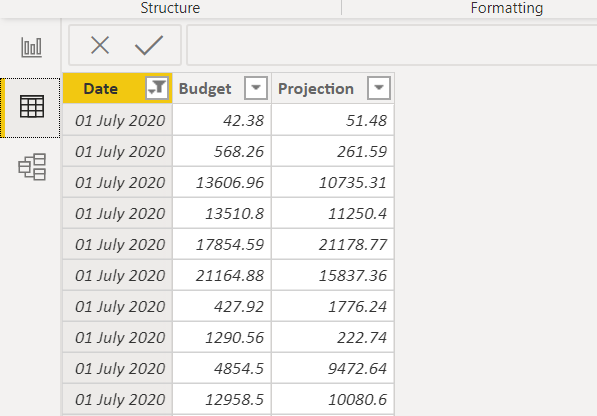Viewport: 597px width, 416px height.
Task: Click the Formatting ribbon group label
Action: pos(507,8)
